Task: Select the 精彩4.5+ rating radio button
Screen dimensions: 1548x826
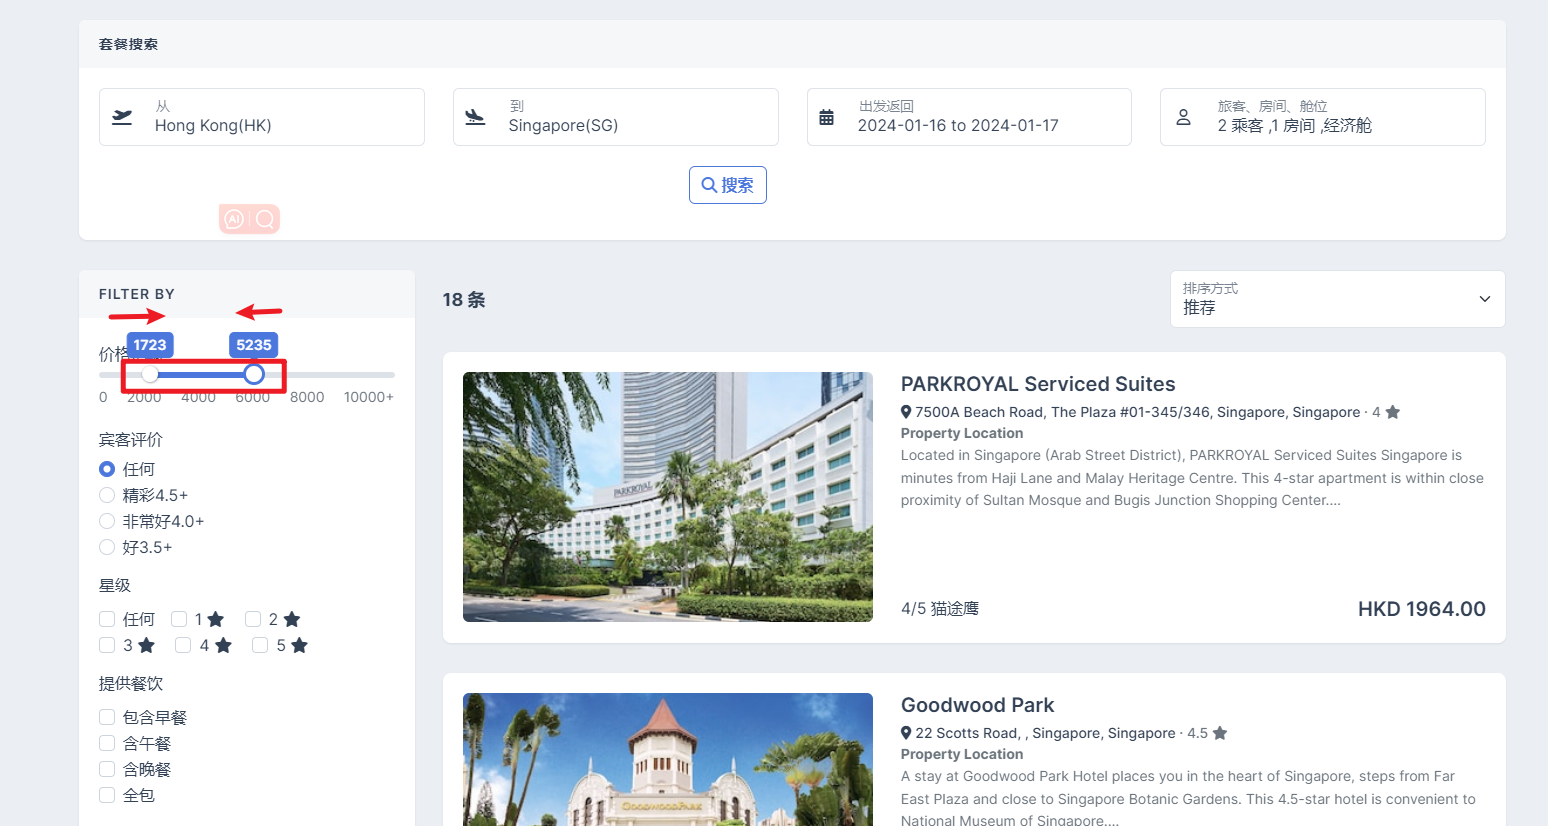Action: [x=107, y=495]
